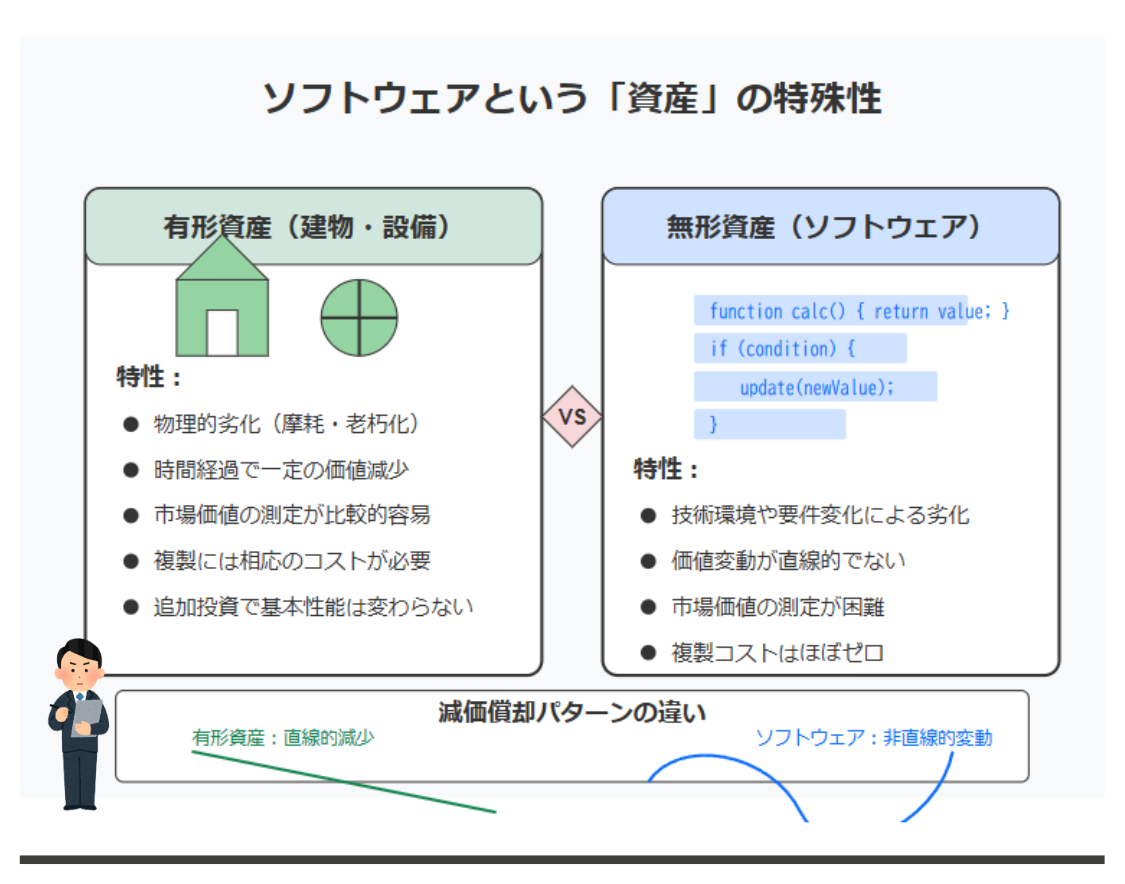Click the closing brace code line

pyautogui.click(x=770, y=424)
